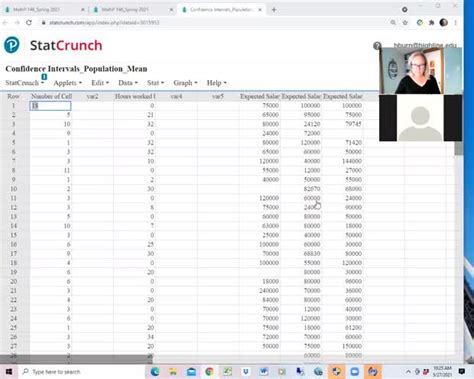The height and width of the screenshot is (379, 474).
Task: Click the blank participant avatar thumbnail
Action: 421,118
